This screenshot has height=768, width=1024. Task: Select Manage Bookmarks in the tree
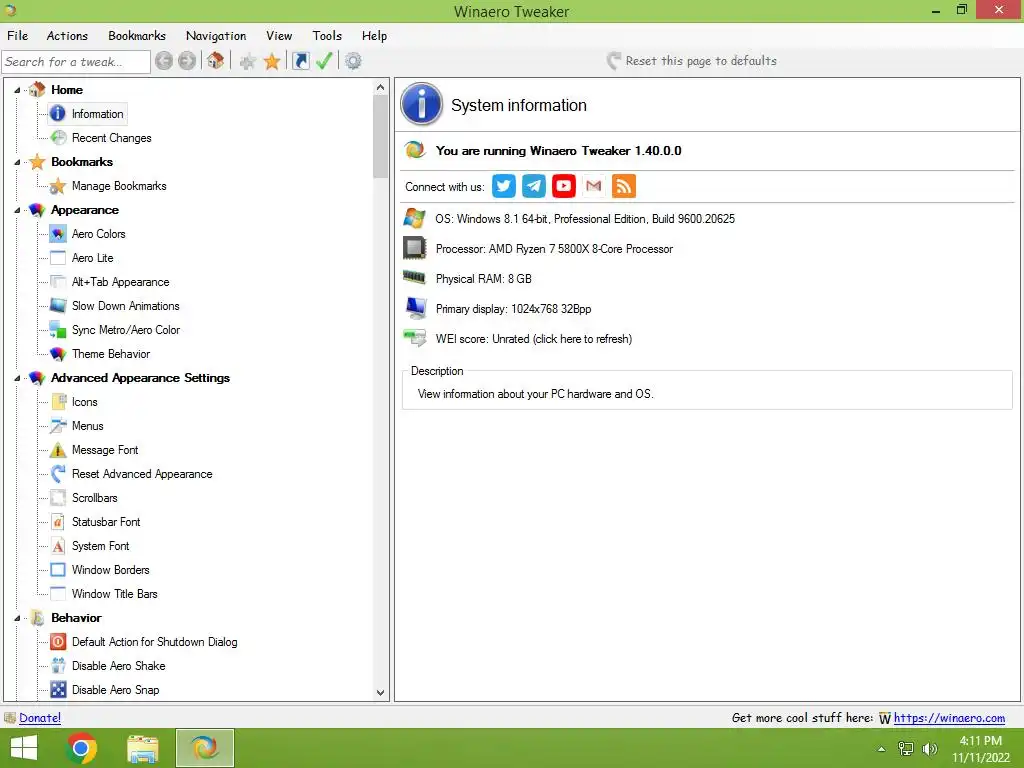(x=119, y=186)
